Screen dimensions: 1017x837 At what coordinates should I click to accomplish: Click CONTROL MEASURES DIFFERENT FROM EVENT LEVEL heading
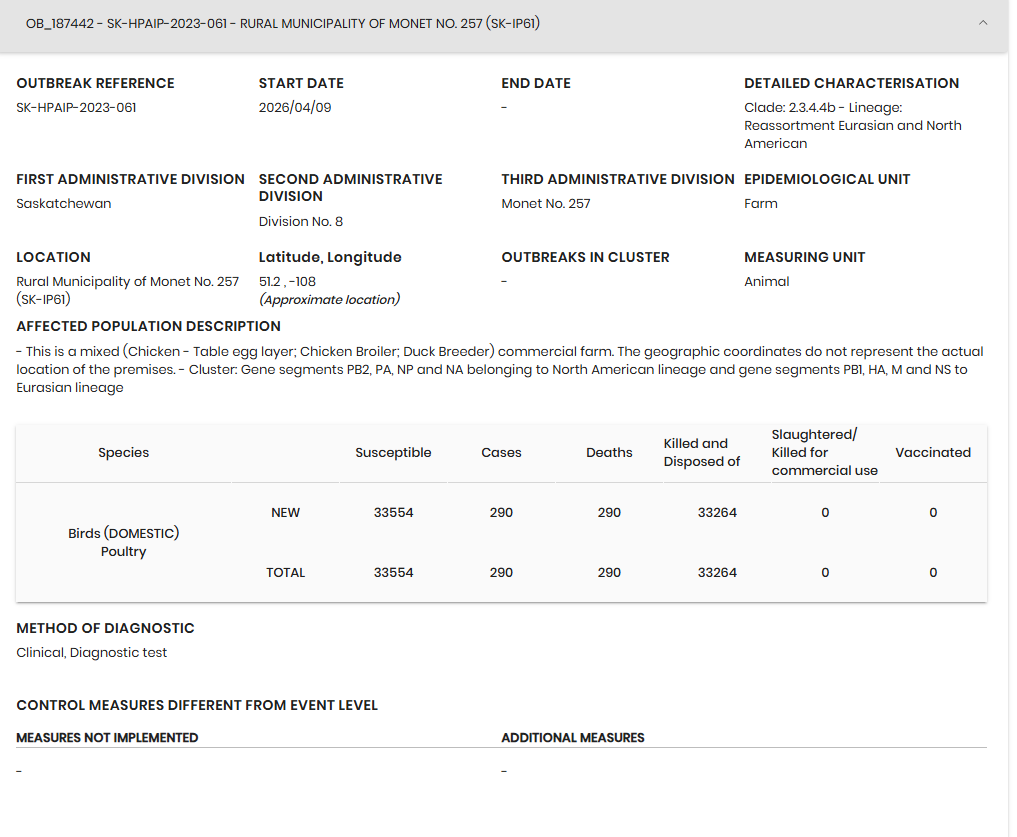[197, 705]
